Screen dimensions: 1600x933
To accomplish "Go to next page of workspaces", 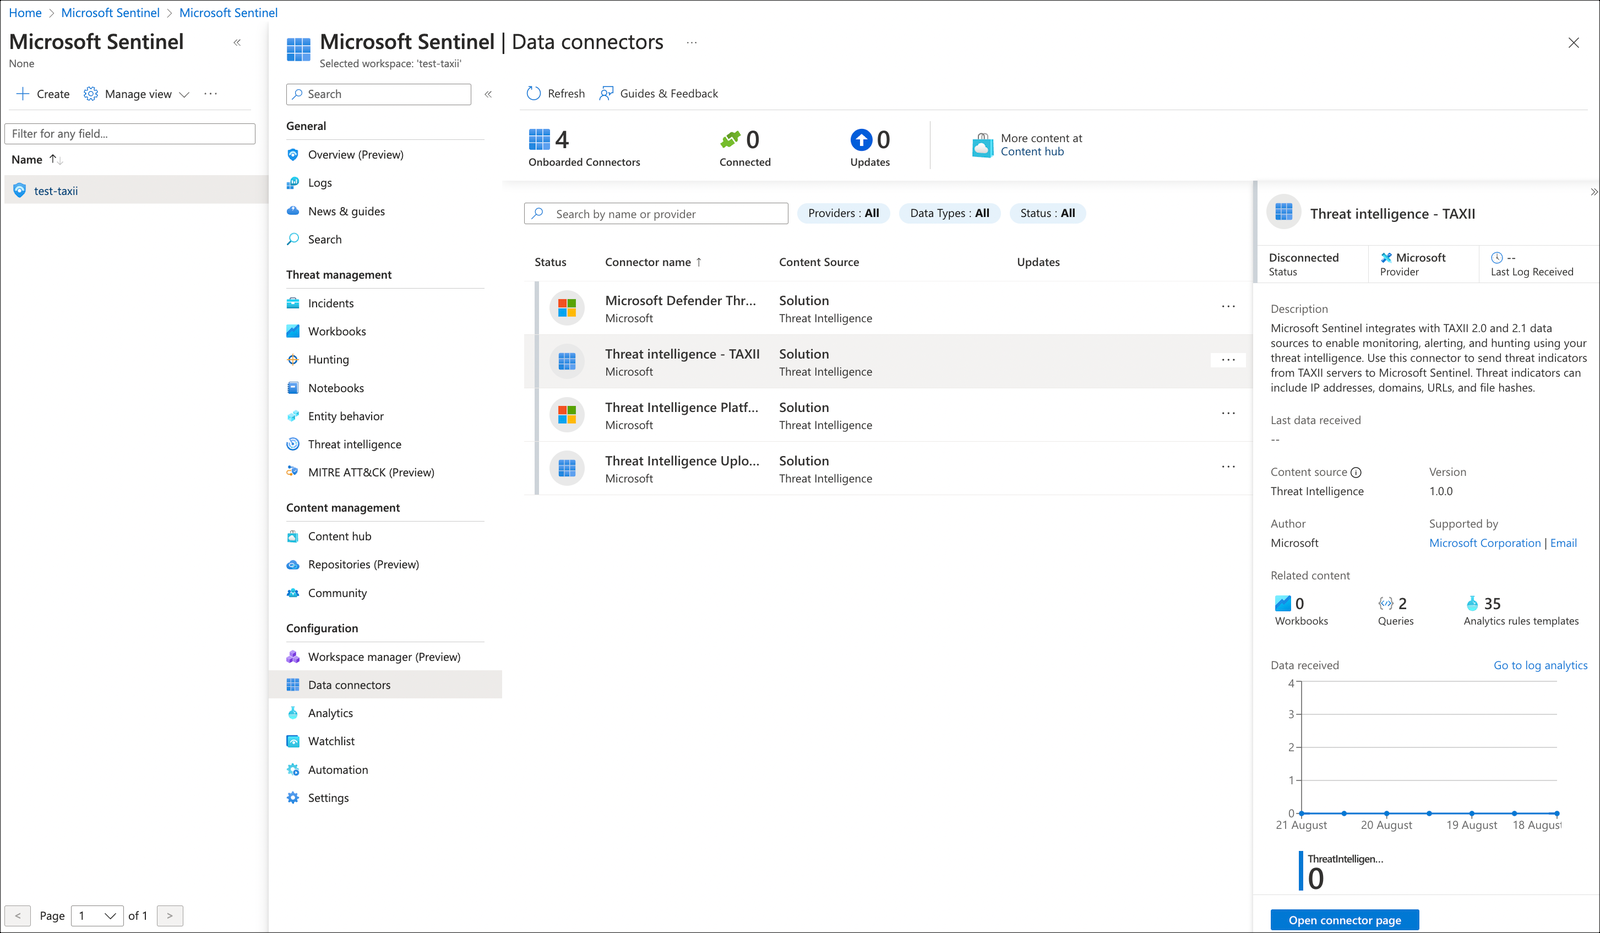I will 170,916.
